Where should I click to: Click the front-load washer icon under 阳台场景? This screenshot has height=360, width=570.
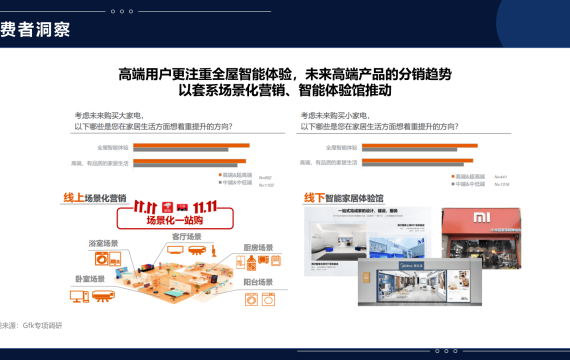(251, 300)
